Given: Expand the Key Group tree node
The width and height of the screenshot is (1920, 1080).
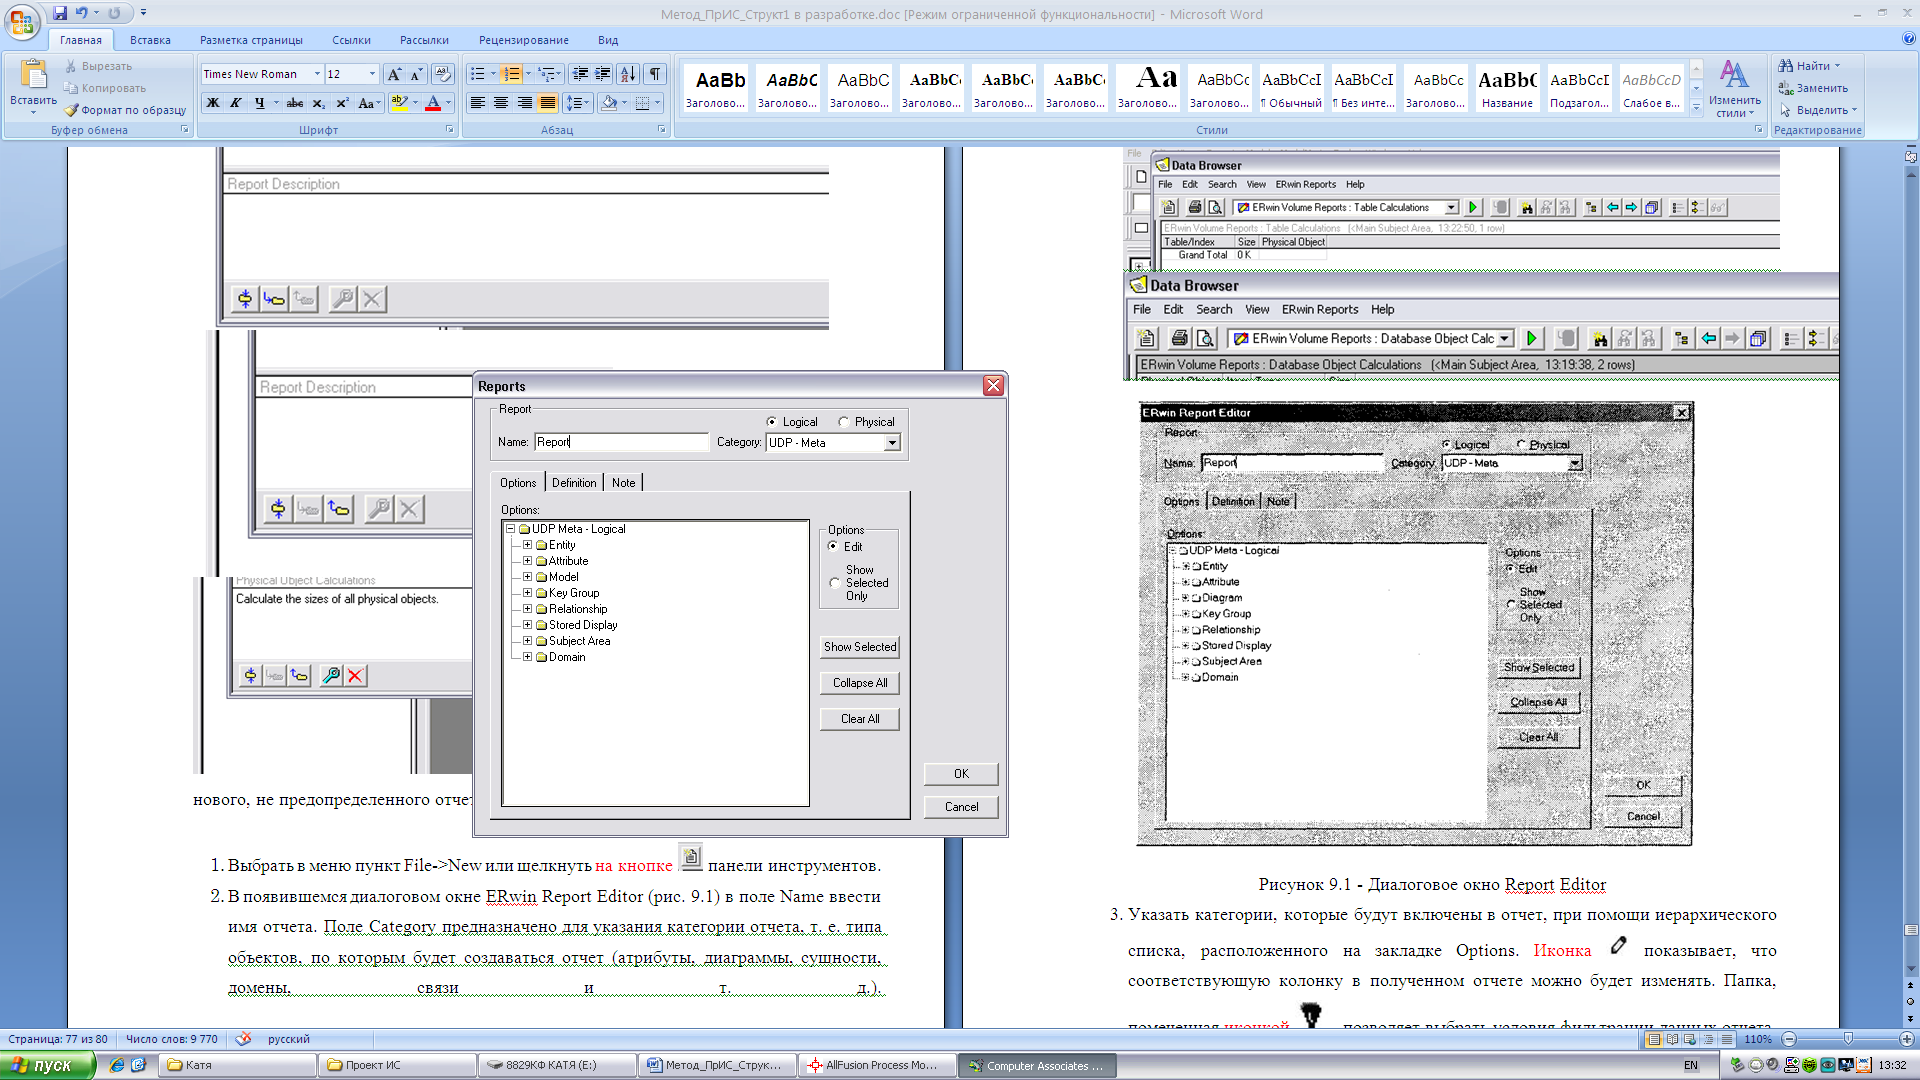Looking at the screenshot, I should point(528,593).
